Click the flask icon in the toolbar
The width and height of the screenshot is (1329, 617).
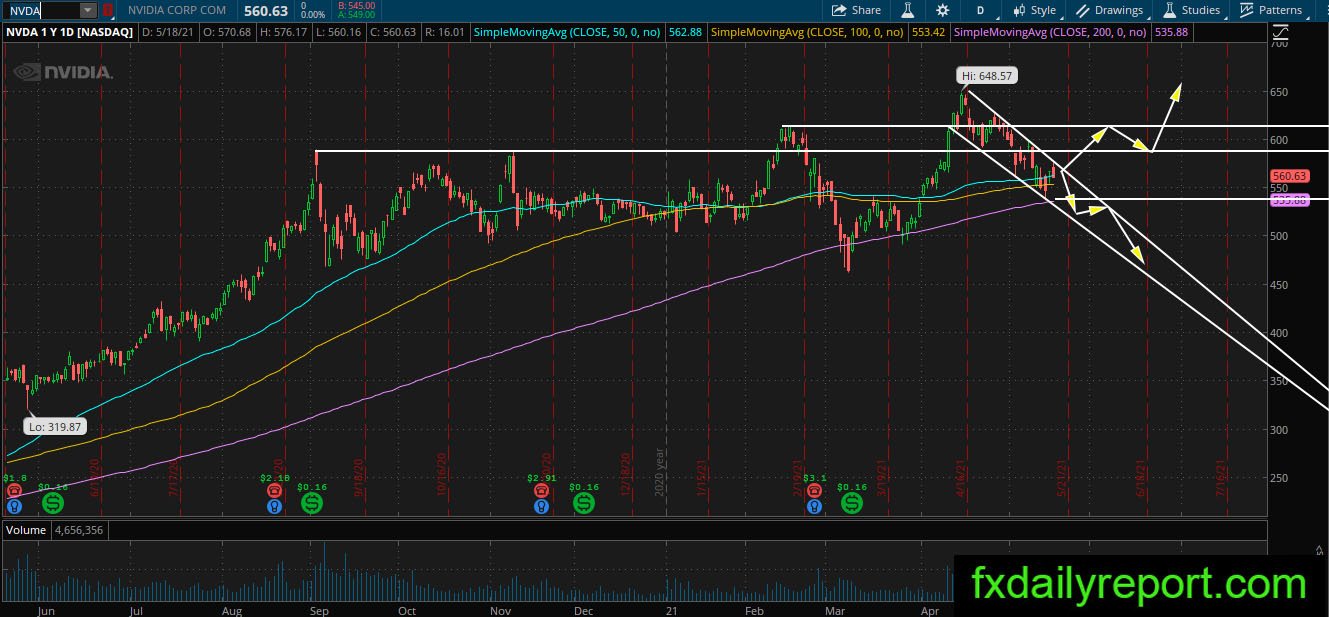pos(908,10)
